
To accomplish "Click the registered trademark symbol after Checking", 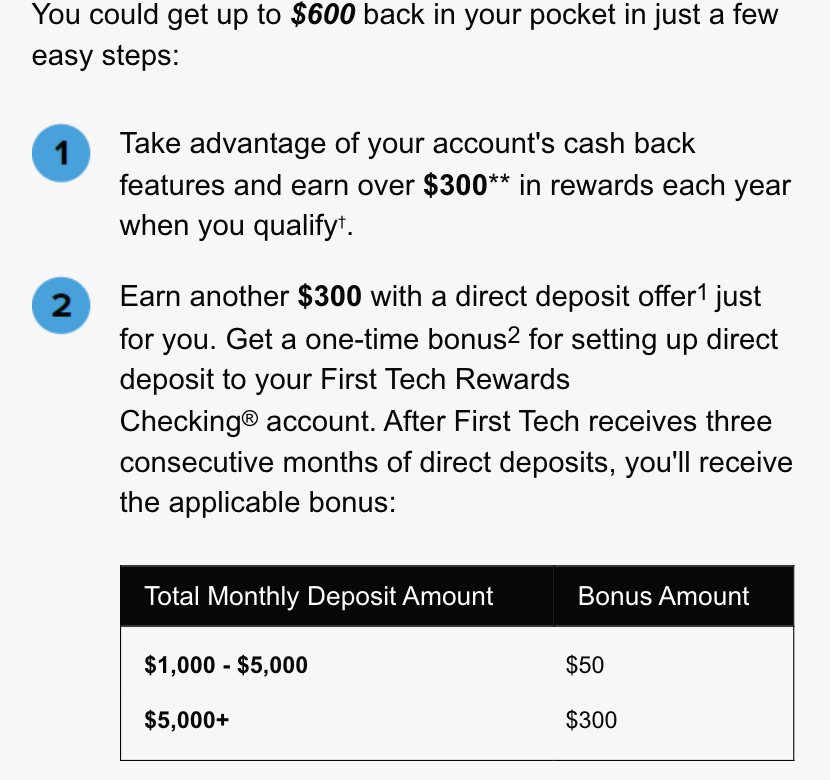I will click(x=250, y=419).
